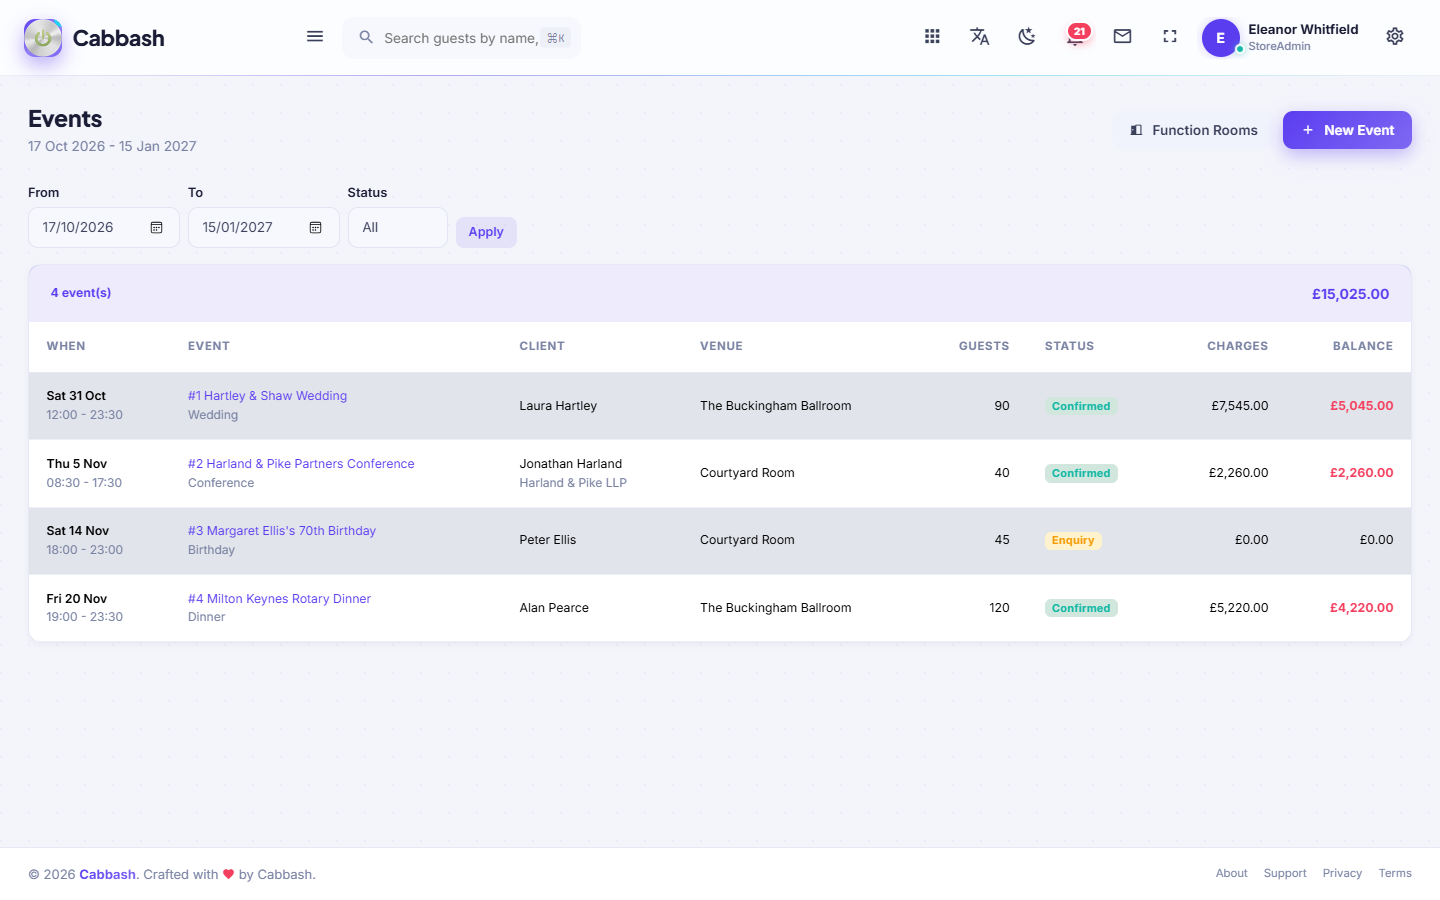Select the £5,045.00 balance amount

coord(1361,406)
